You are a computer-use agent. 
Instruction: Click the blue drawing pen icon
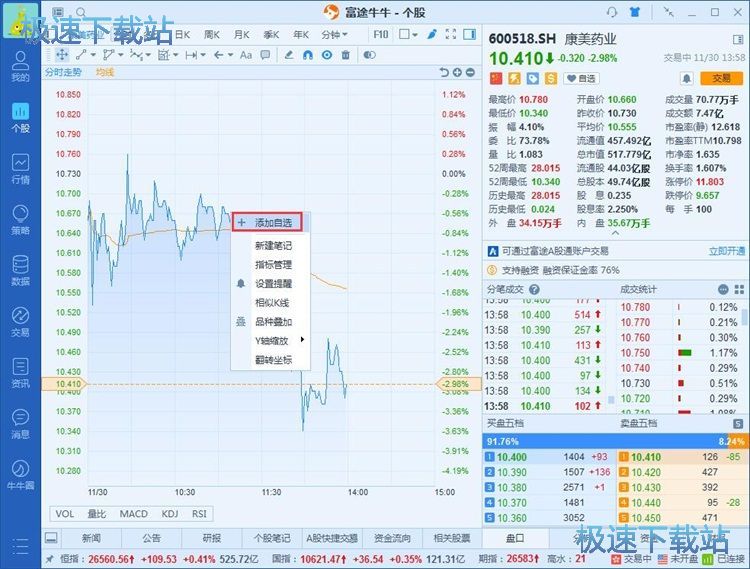click(x=432, y=34)
